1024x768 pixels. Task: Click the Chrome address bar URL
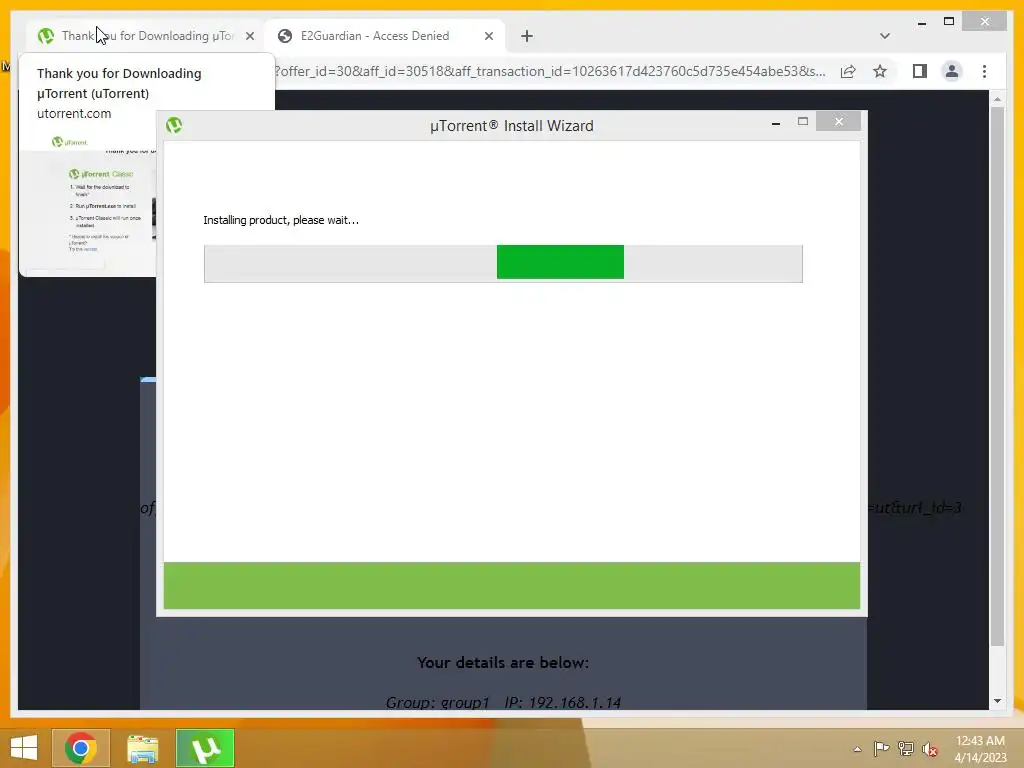point(550,71)
